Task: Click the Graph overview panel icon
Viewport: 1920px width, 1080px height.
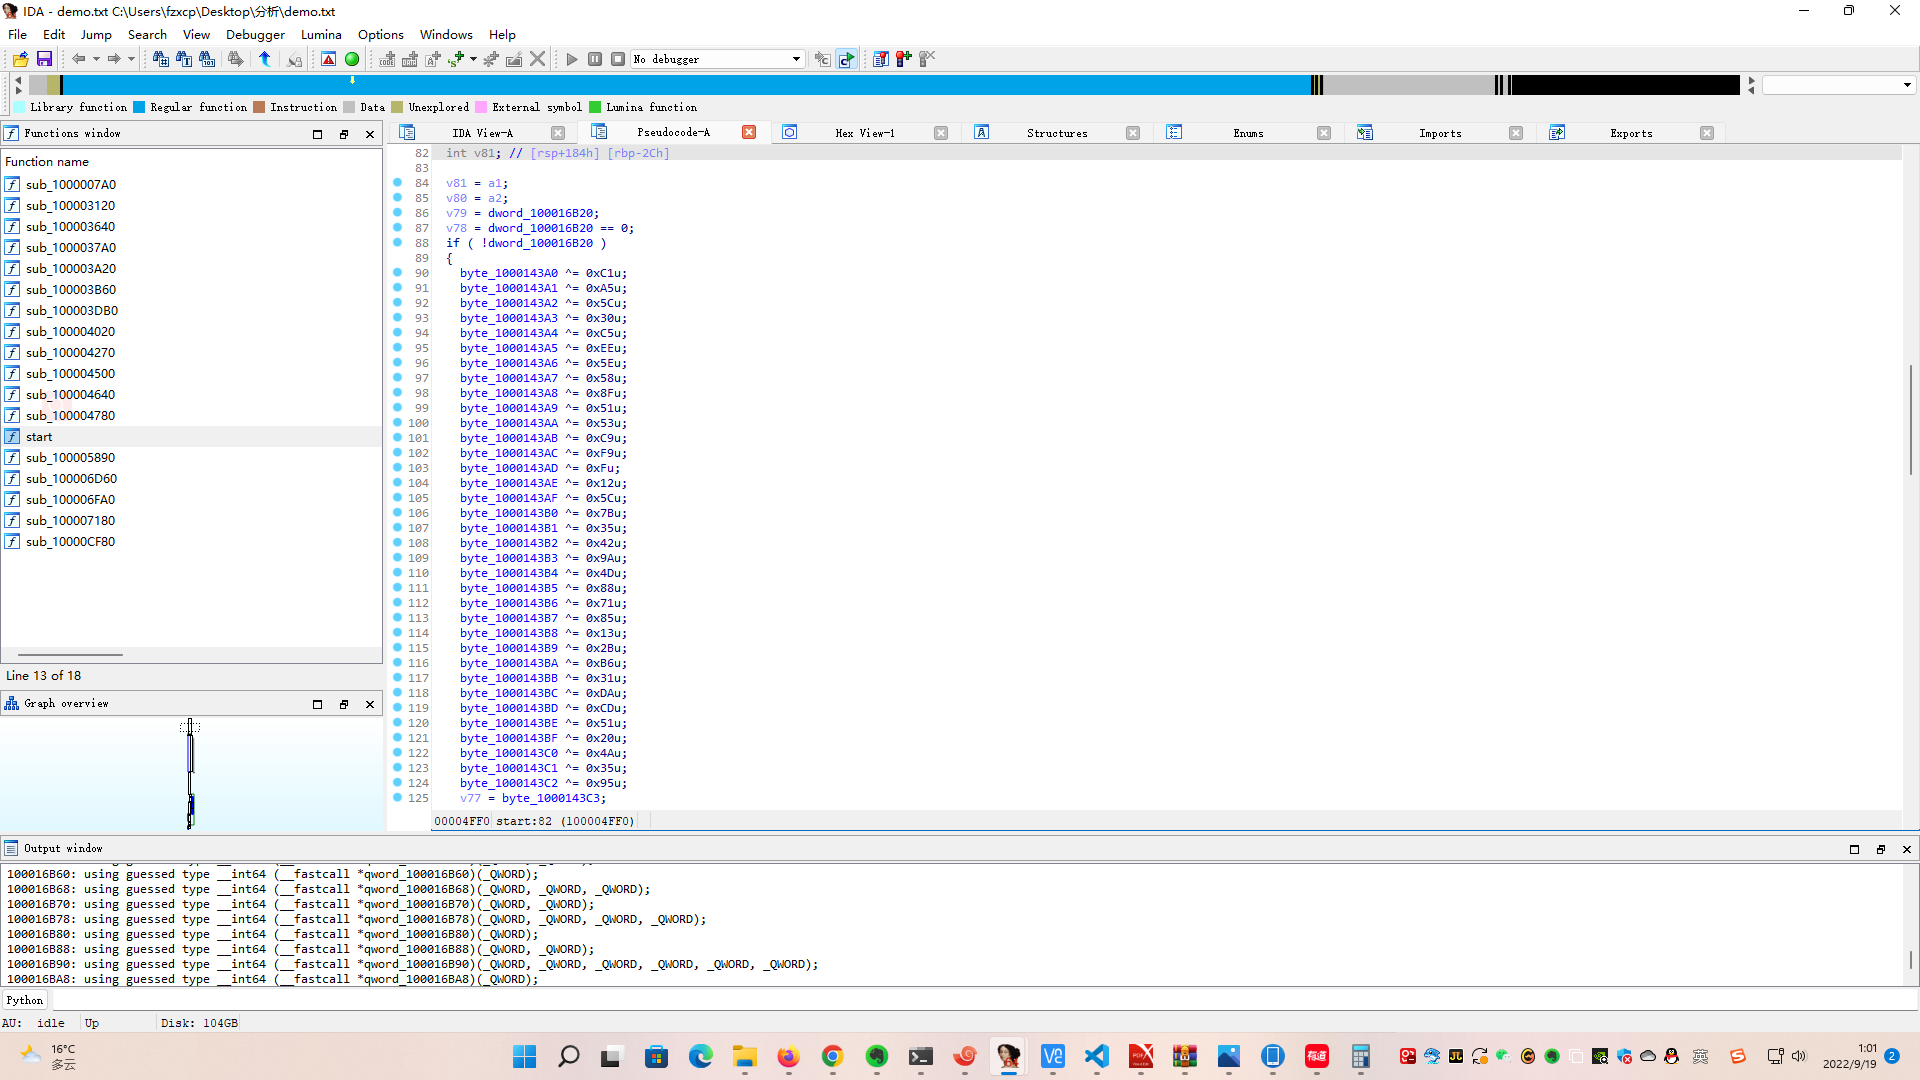Action: pos(12,704)
